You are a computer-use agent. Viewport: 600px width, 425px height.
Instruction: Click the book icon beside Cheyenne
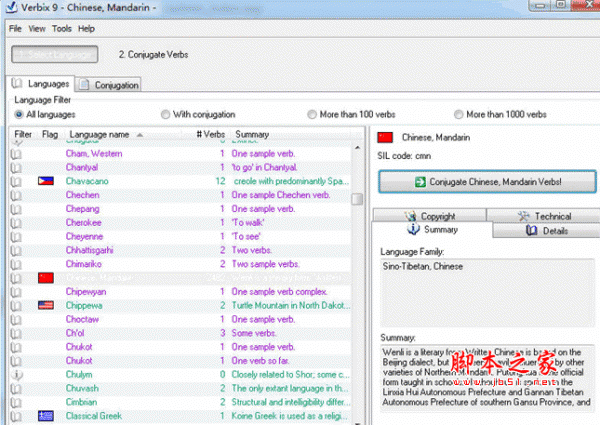tap(16, 236)
